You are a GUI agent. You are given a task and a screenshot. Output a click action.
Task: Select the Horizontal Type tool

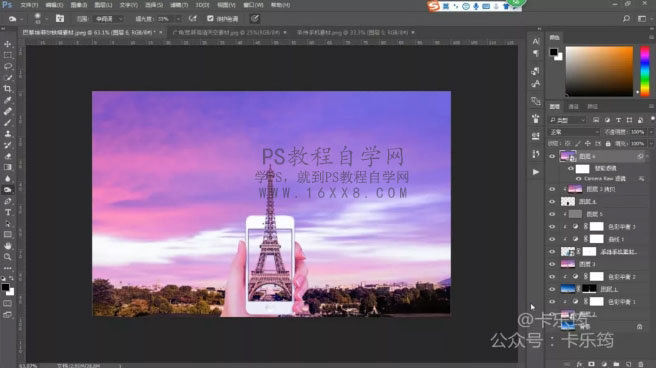coord(8,212)
